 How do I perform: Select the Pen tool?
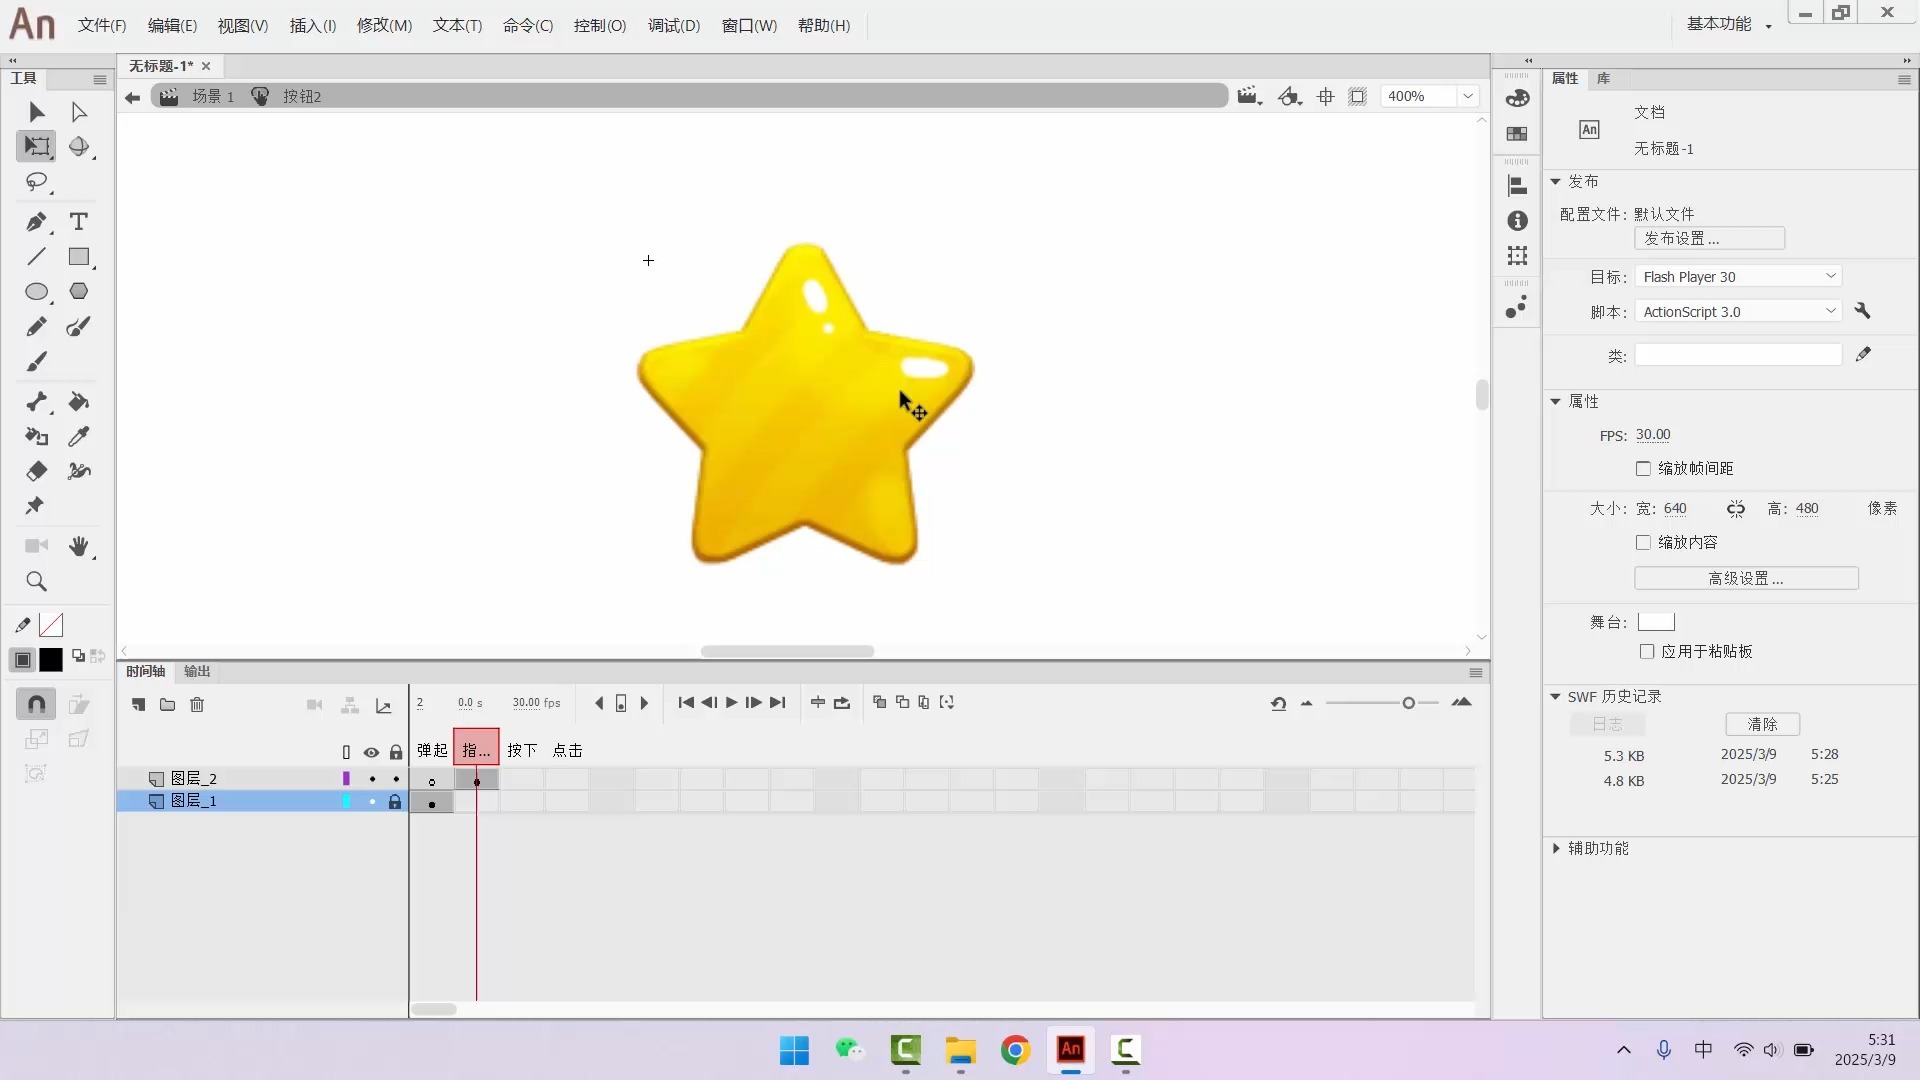tap(36, 222)
